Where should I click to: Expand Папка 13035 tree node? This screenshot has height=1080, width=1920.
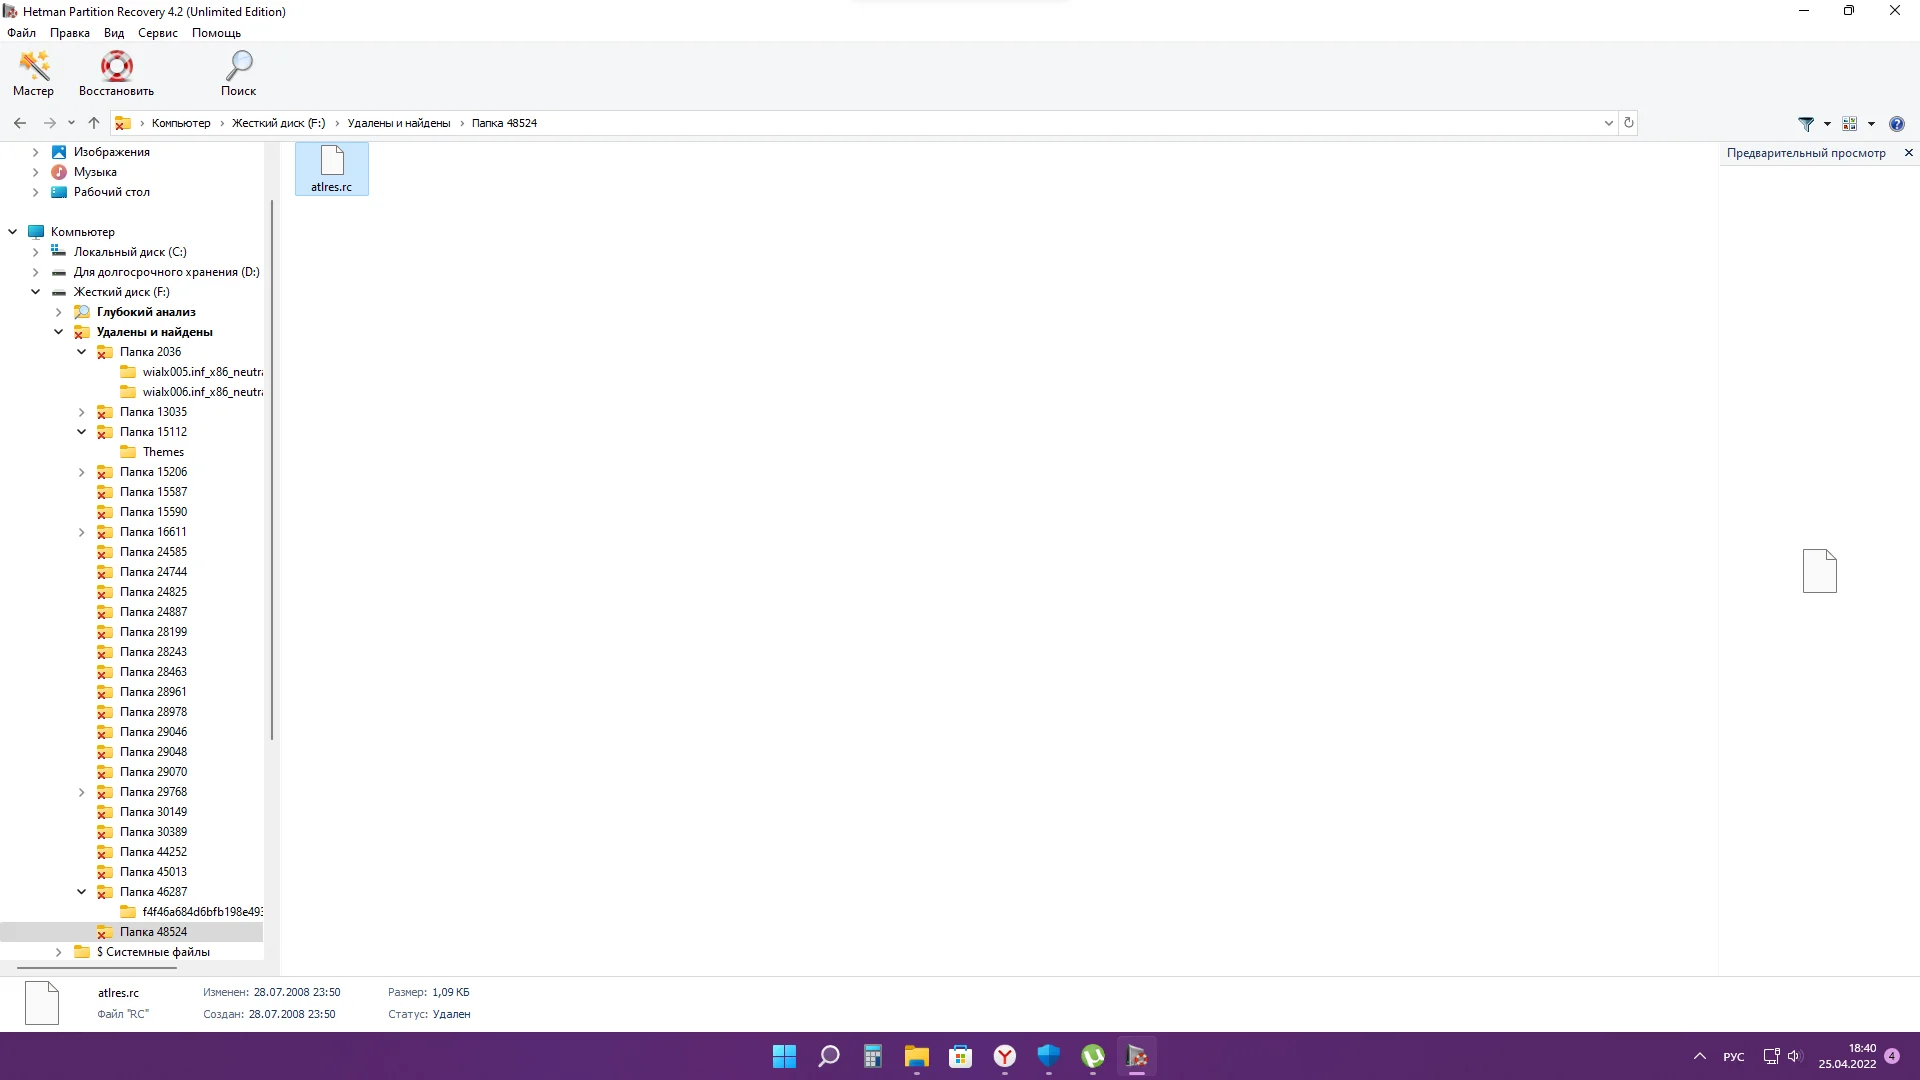pyautogui.click(x=82, y=412)
